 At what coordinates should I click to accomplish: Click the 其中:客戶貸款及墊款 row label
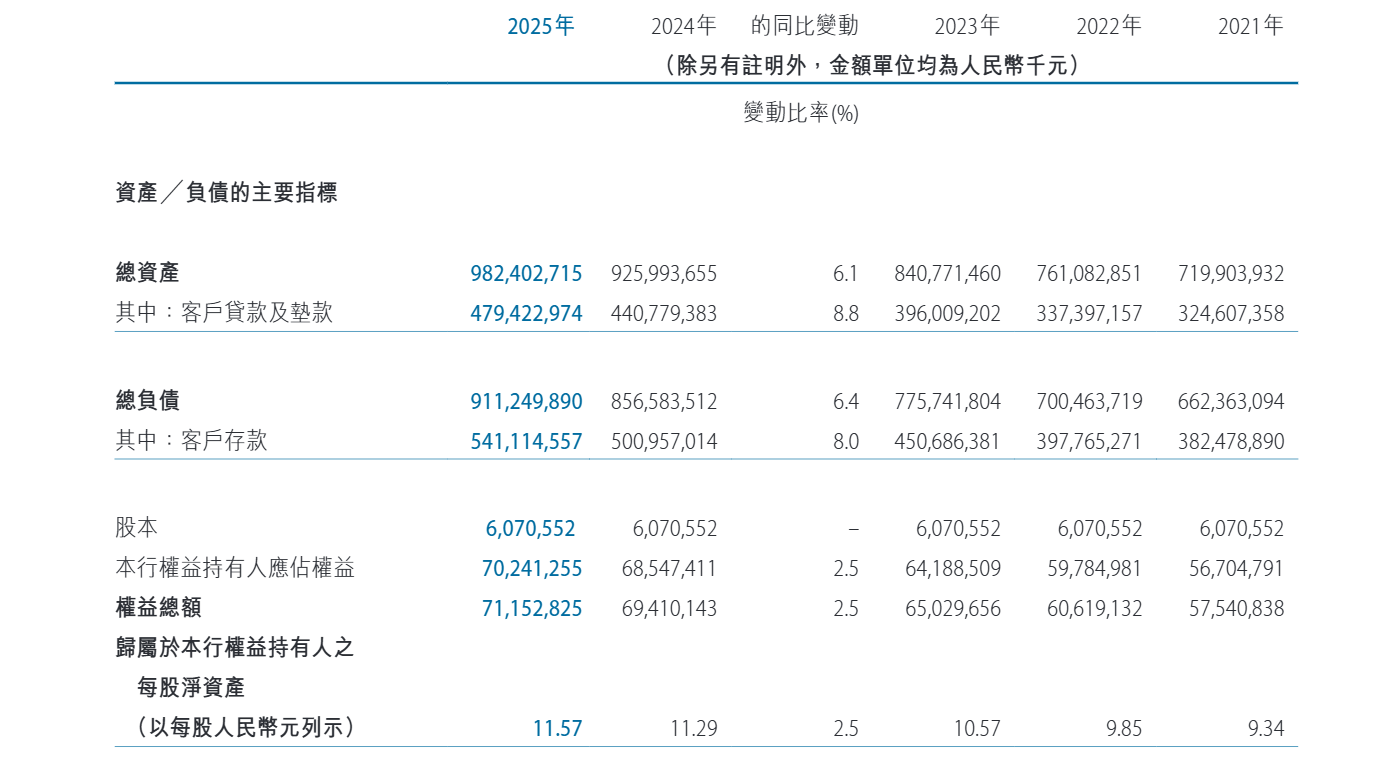(x=224, y=313)
